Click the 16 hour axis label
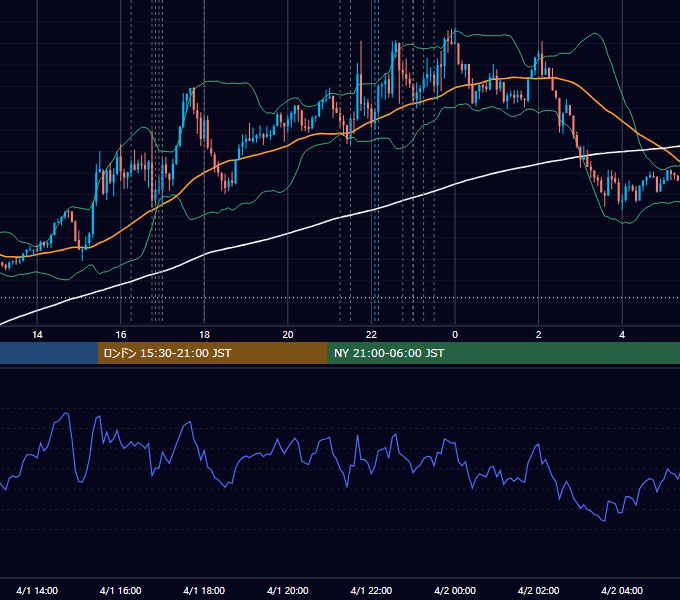 [121, 335]
